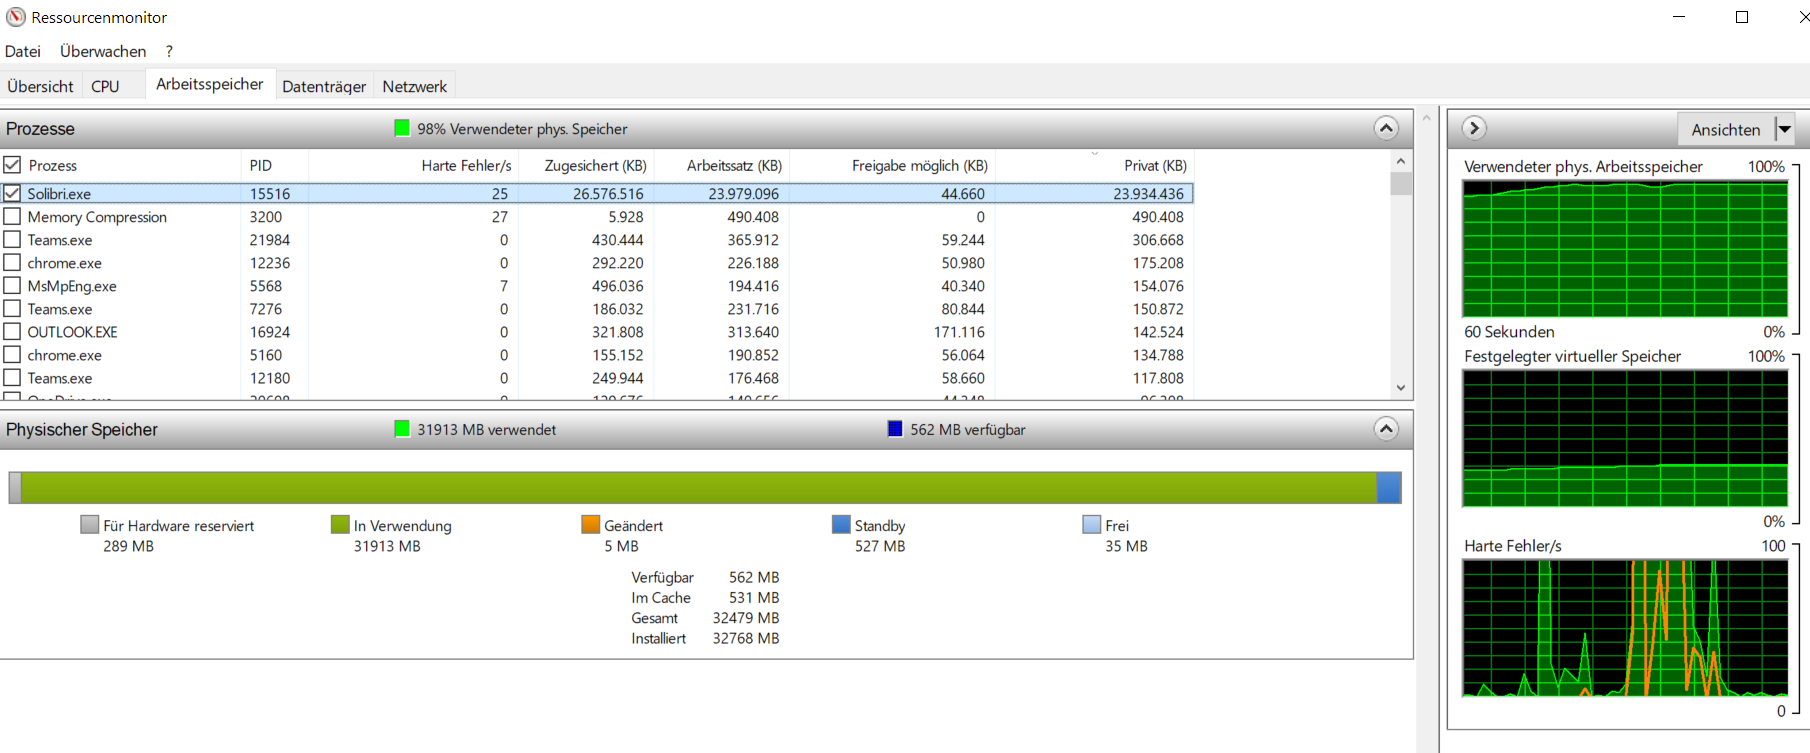Switch to the Netzwerk tab
The image size is (1810, 753).
[x=414, y=86]
